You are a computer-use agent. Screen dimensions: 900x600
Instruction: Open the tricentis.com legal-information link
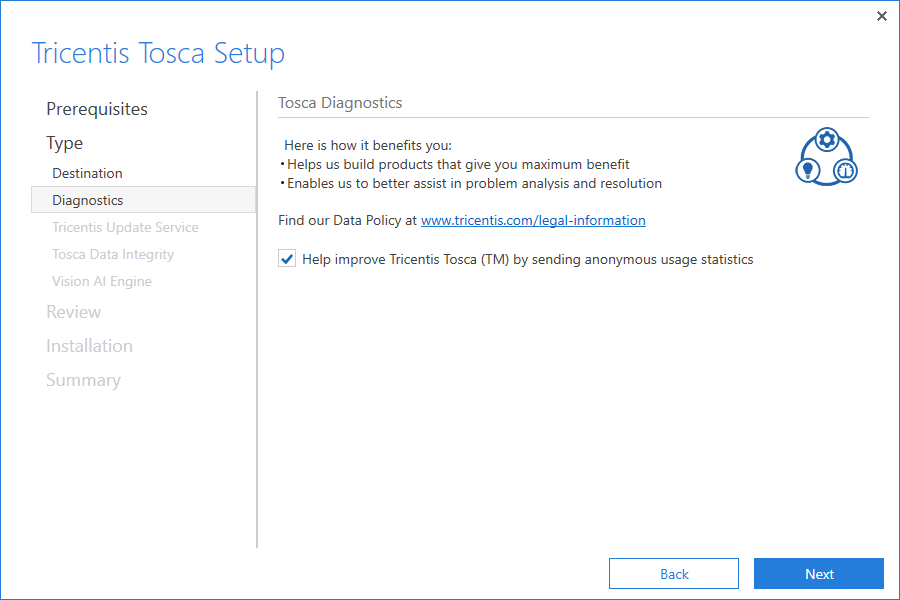[x=533, y=220]
